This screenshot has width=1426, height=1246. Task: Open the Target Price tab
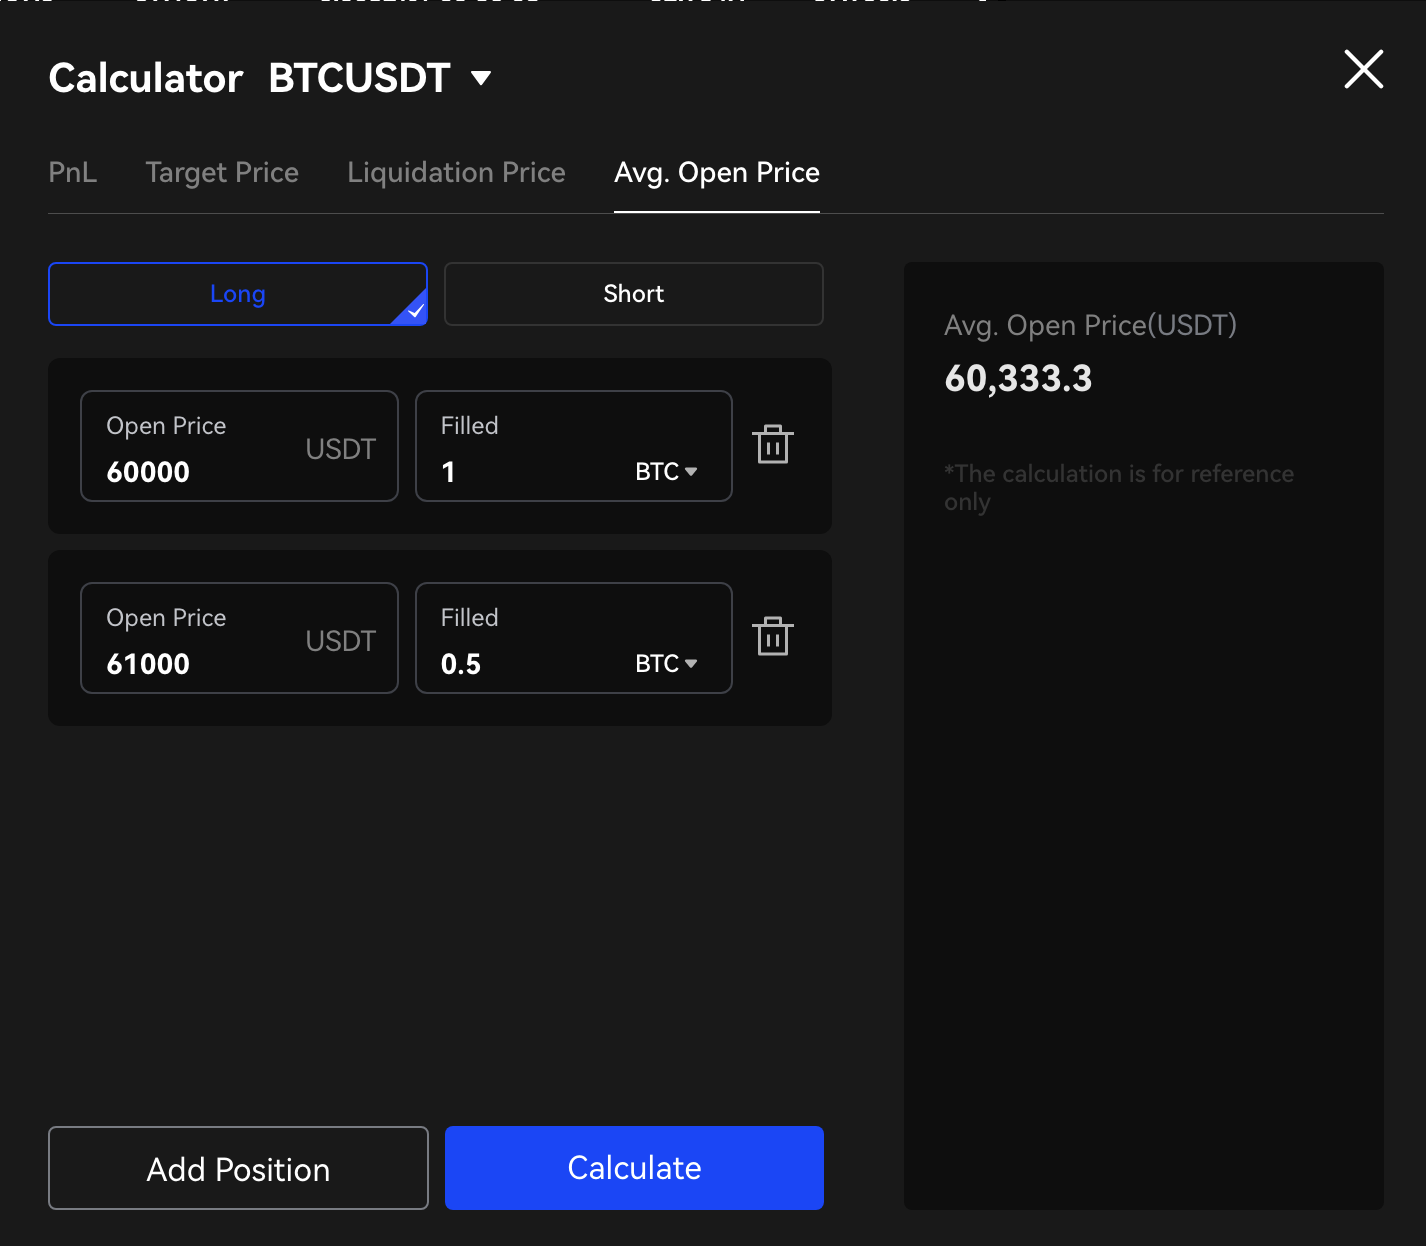pos(222,173)
